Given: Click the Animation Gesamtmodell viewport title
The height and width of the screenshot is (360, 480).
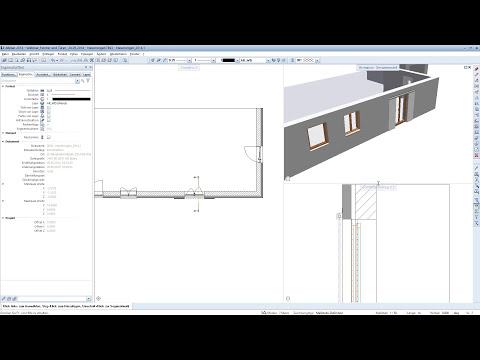Looking at the screenshot, I should click(x=378, y=67).
